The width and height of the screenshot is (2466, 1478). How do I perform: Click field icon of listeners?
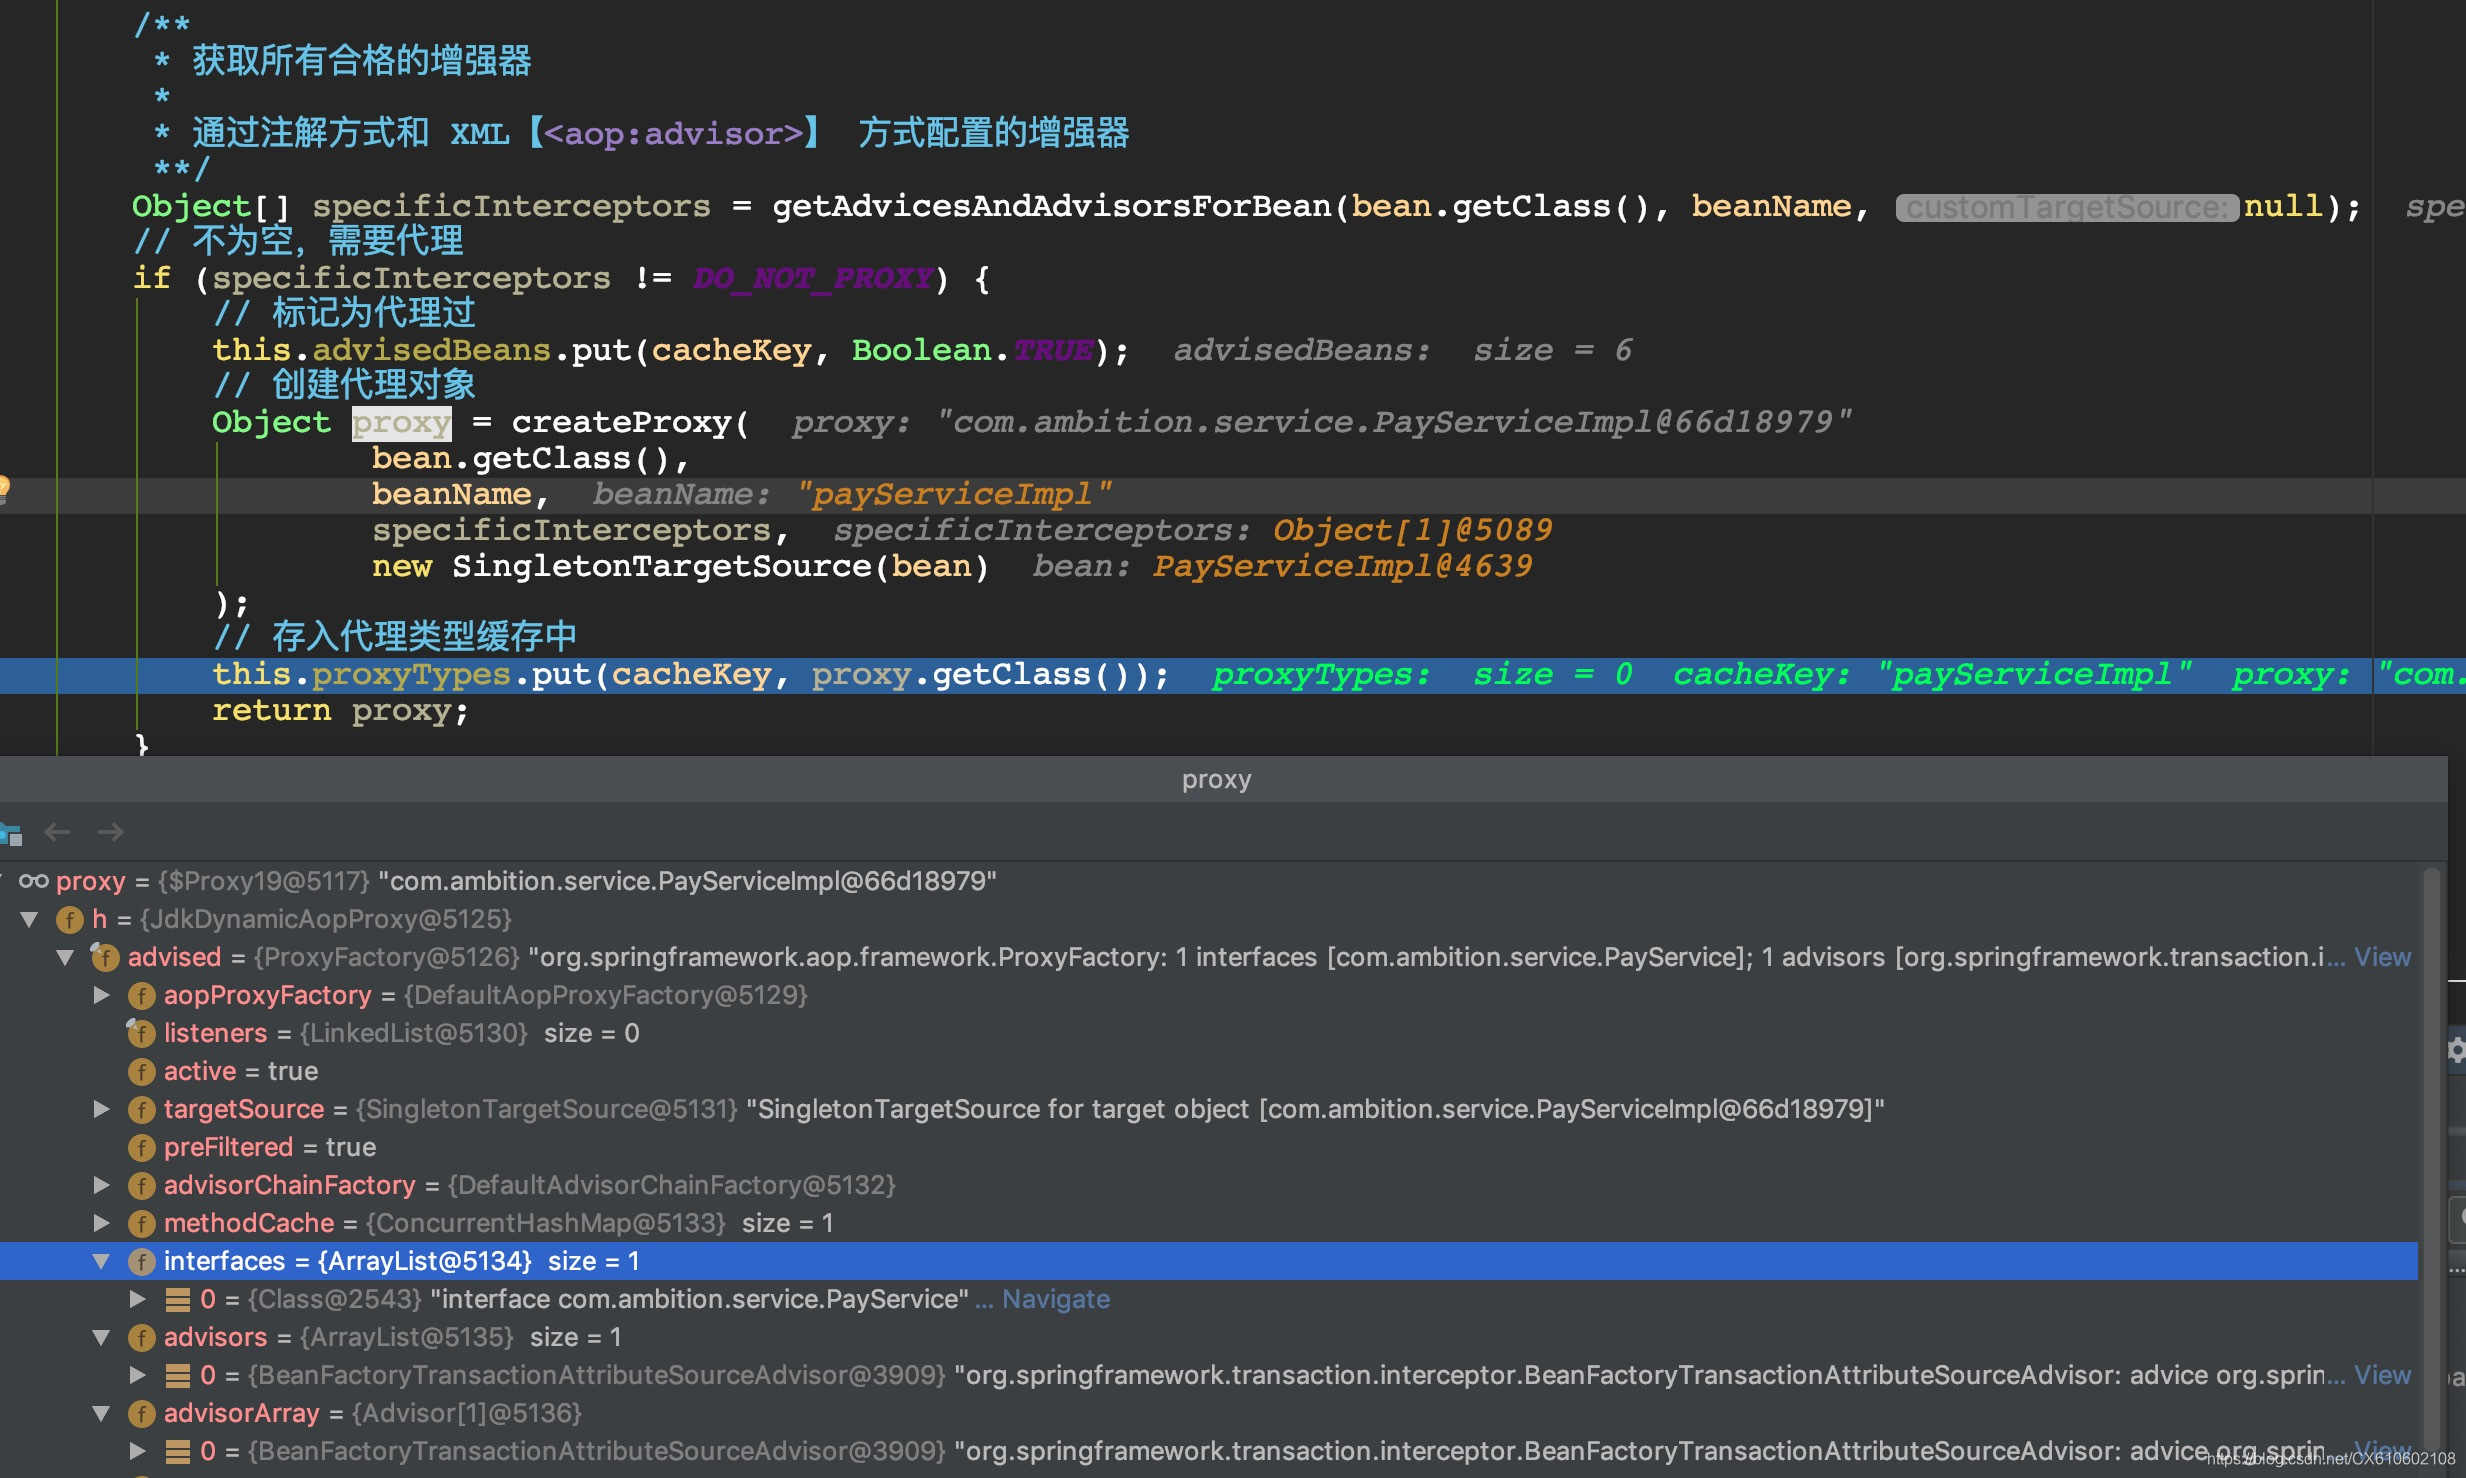[141, 1033]
